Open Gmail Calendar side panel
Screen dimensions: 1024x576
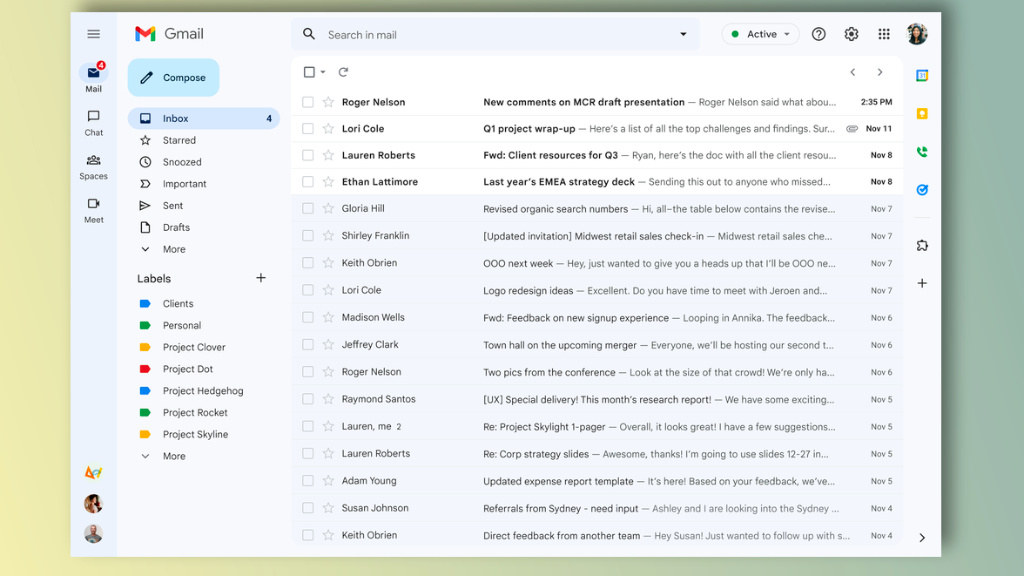[x=922, y=75]
